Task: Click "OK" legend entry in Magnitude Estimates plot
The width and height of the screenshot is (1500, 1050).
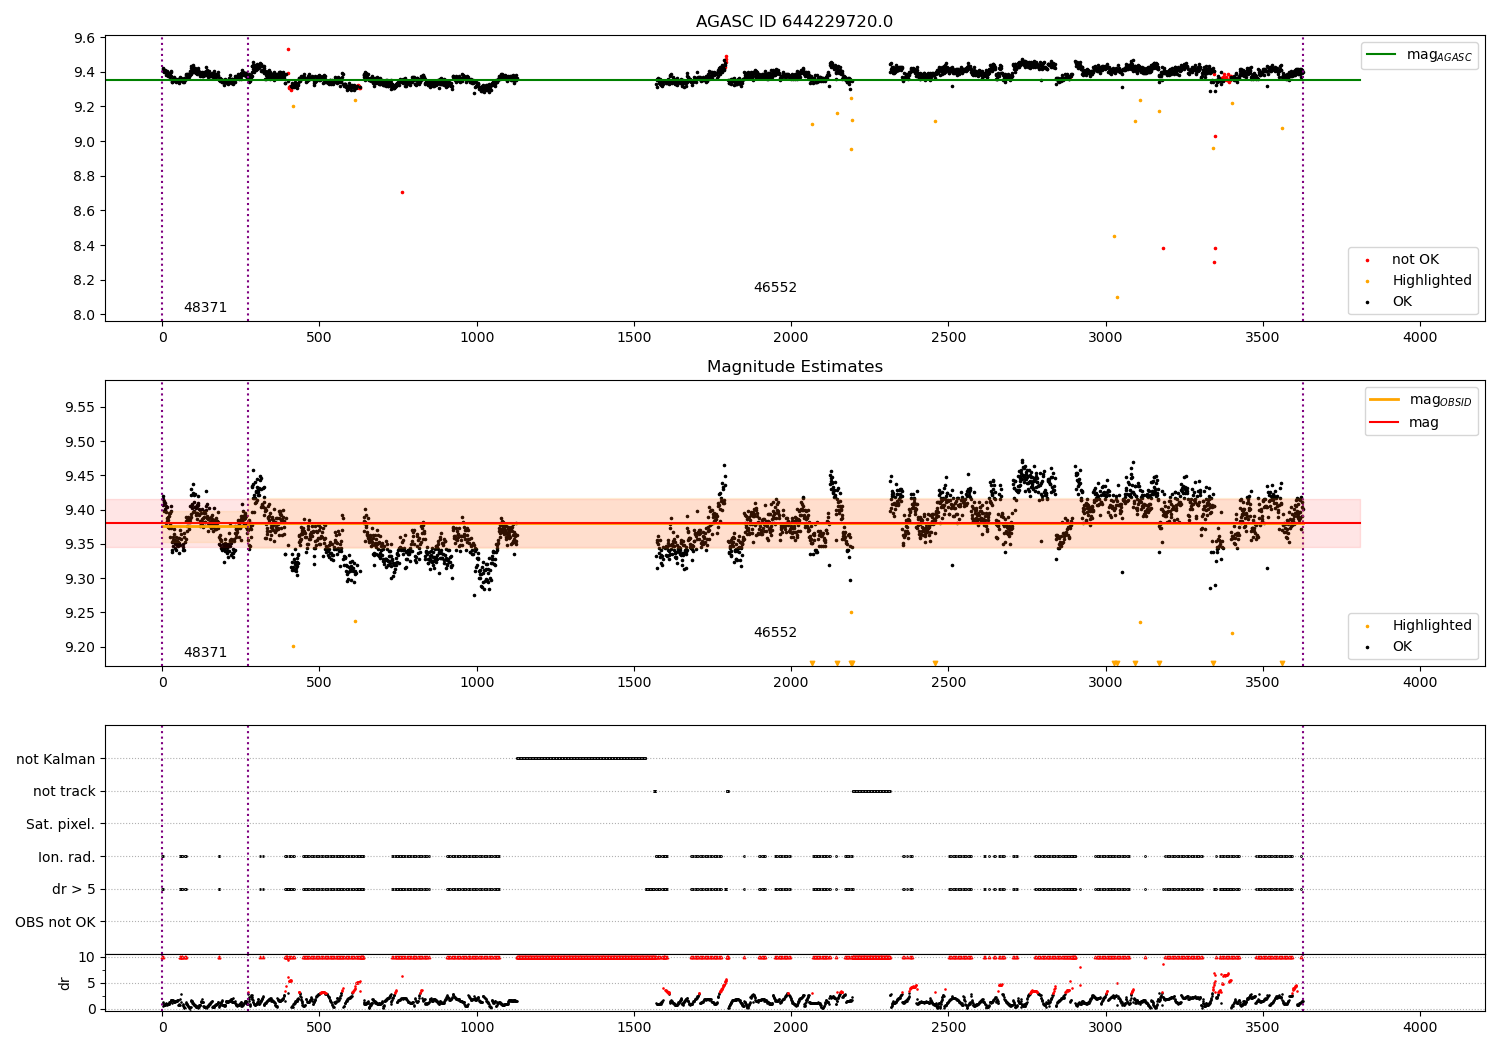Action: point(1402,647)
